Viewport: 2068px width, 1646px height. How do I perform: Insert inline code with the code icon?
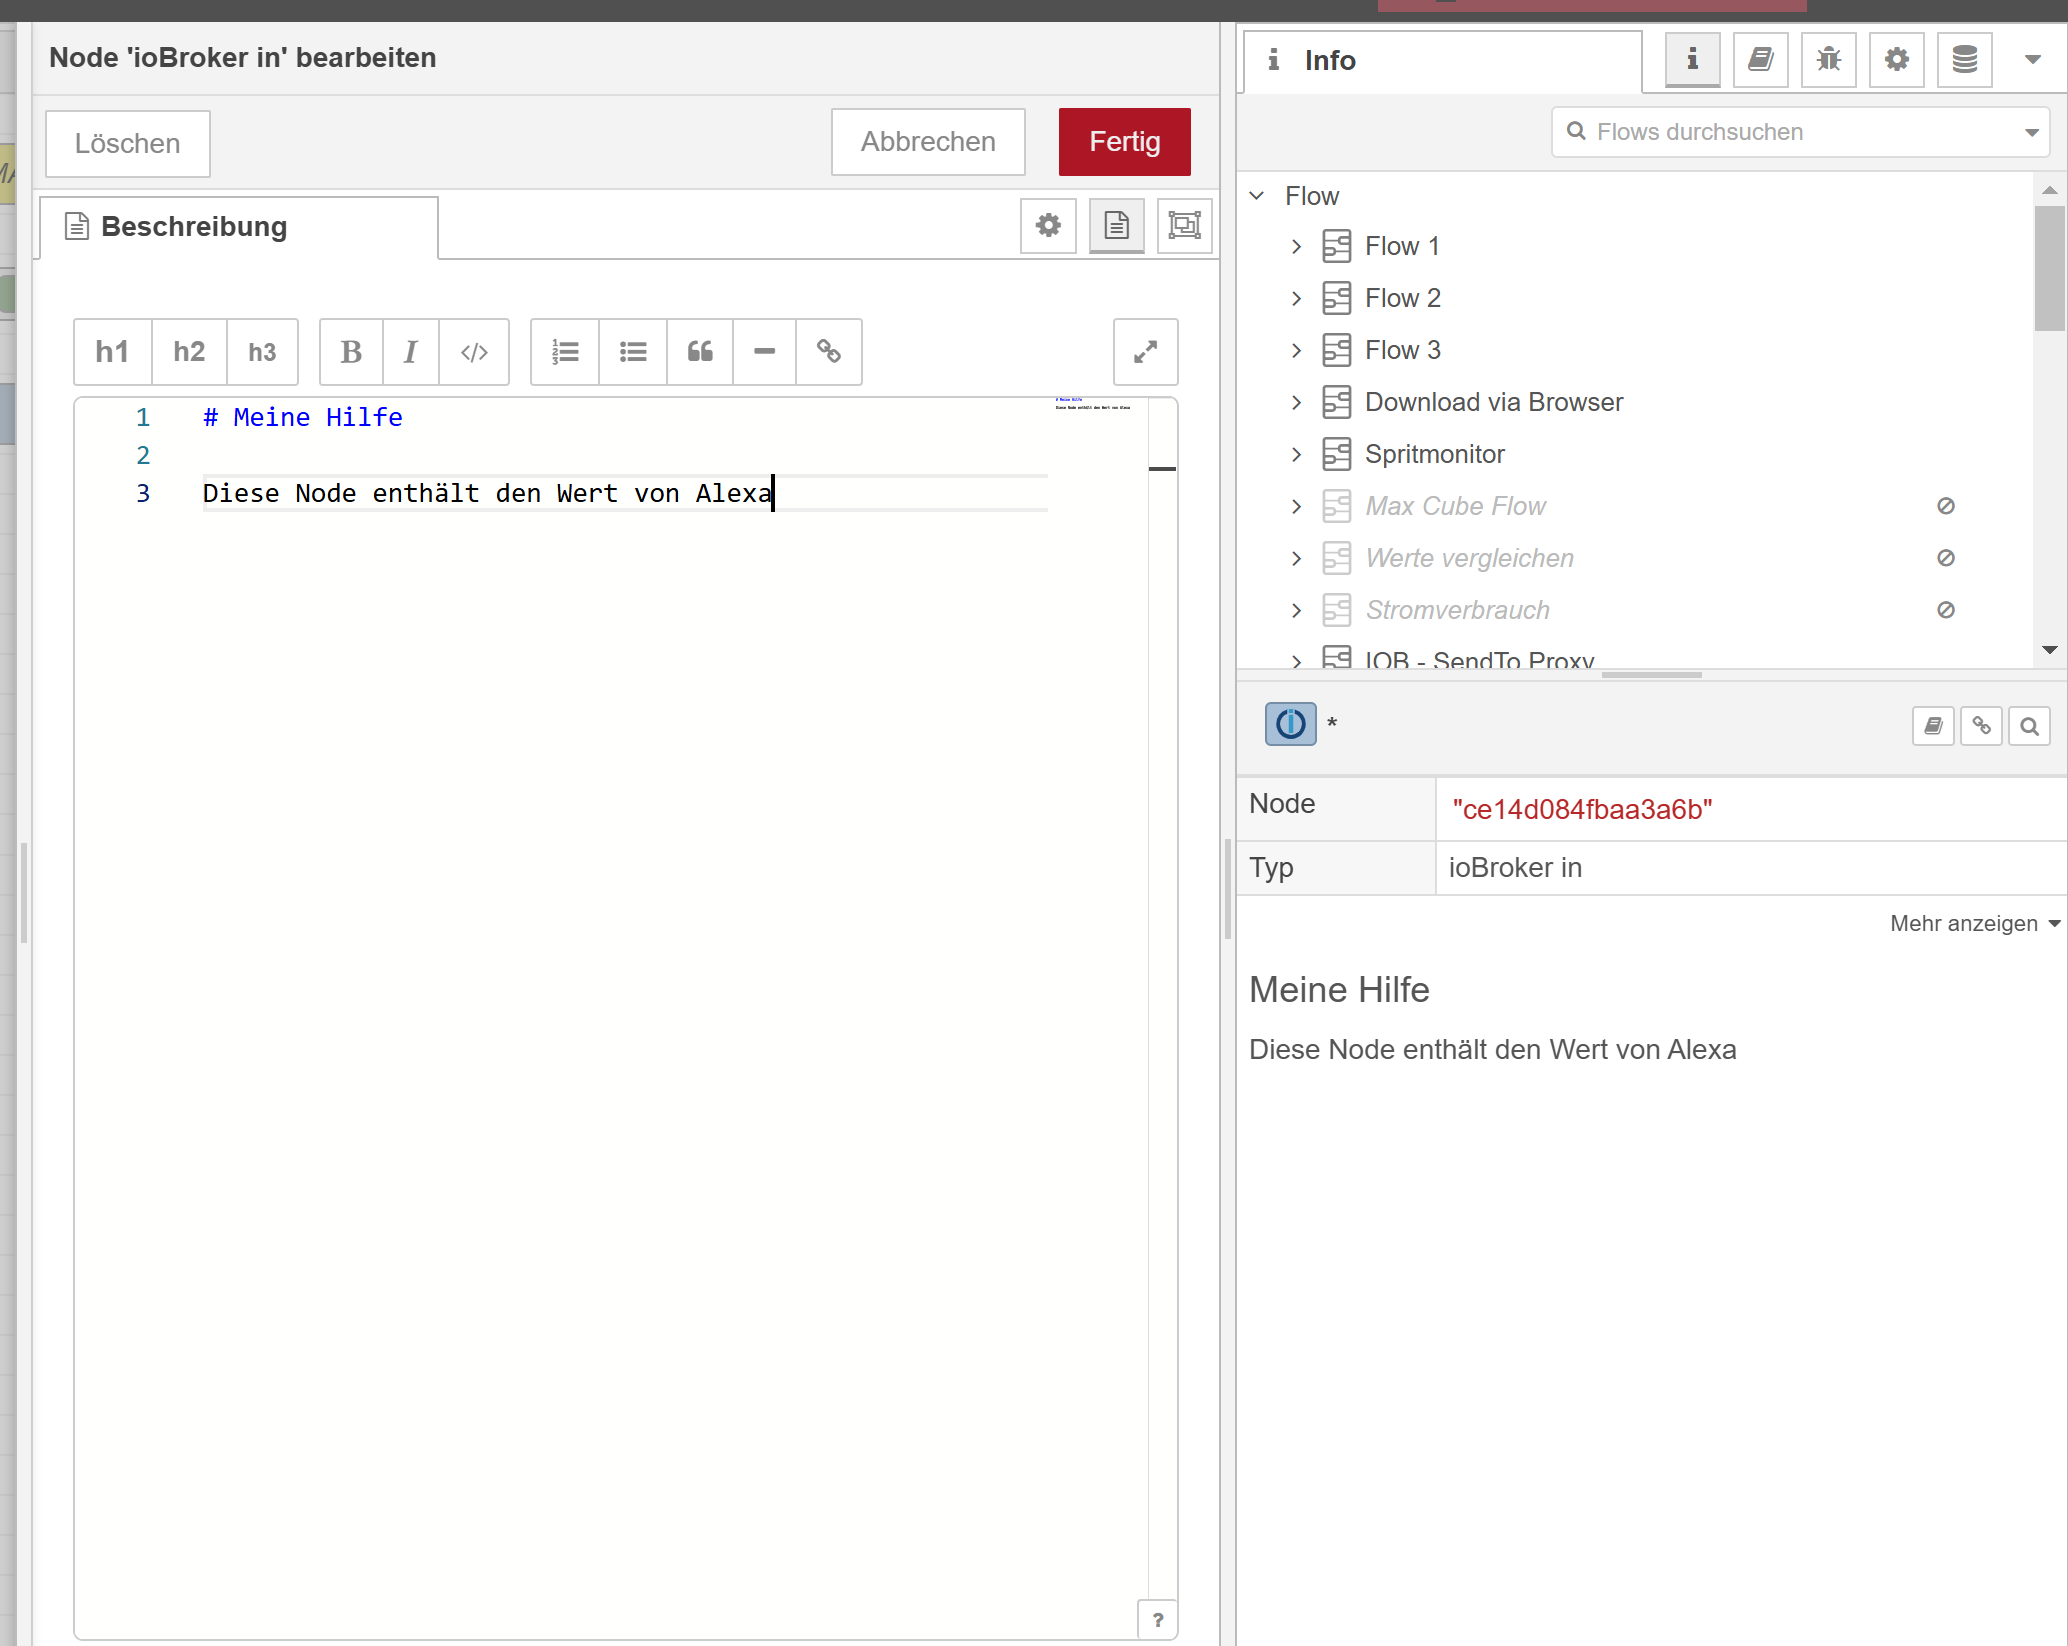[474, 352]
